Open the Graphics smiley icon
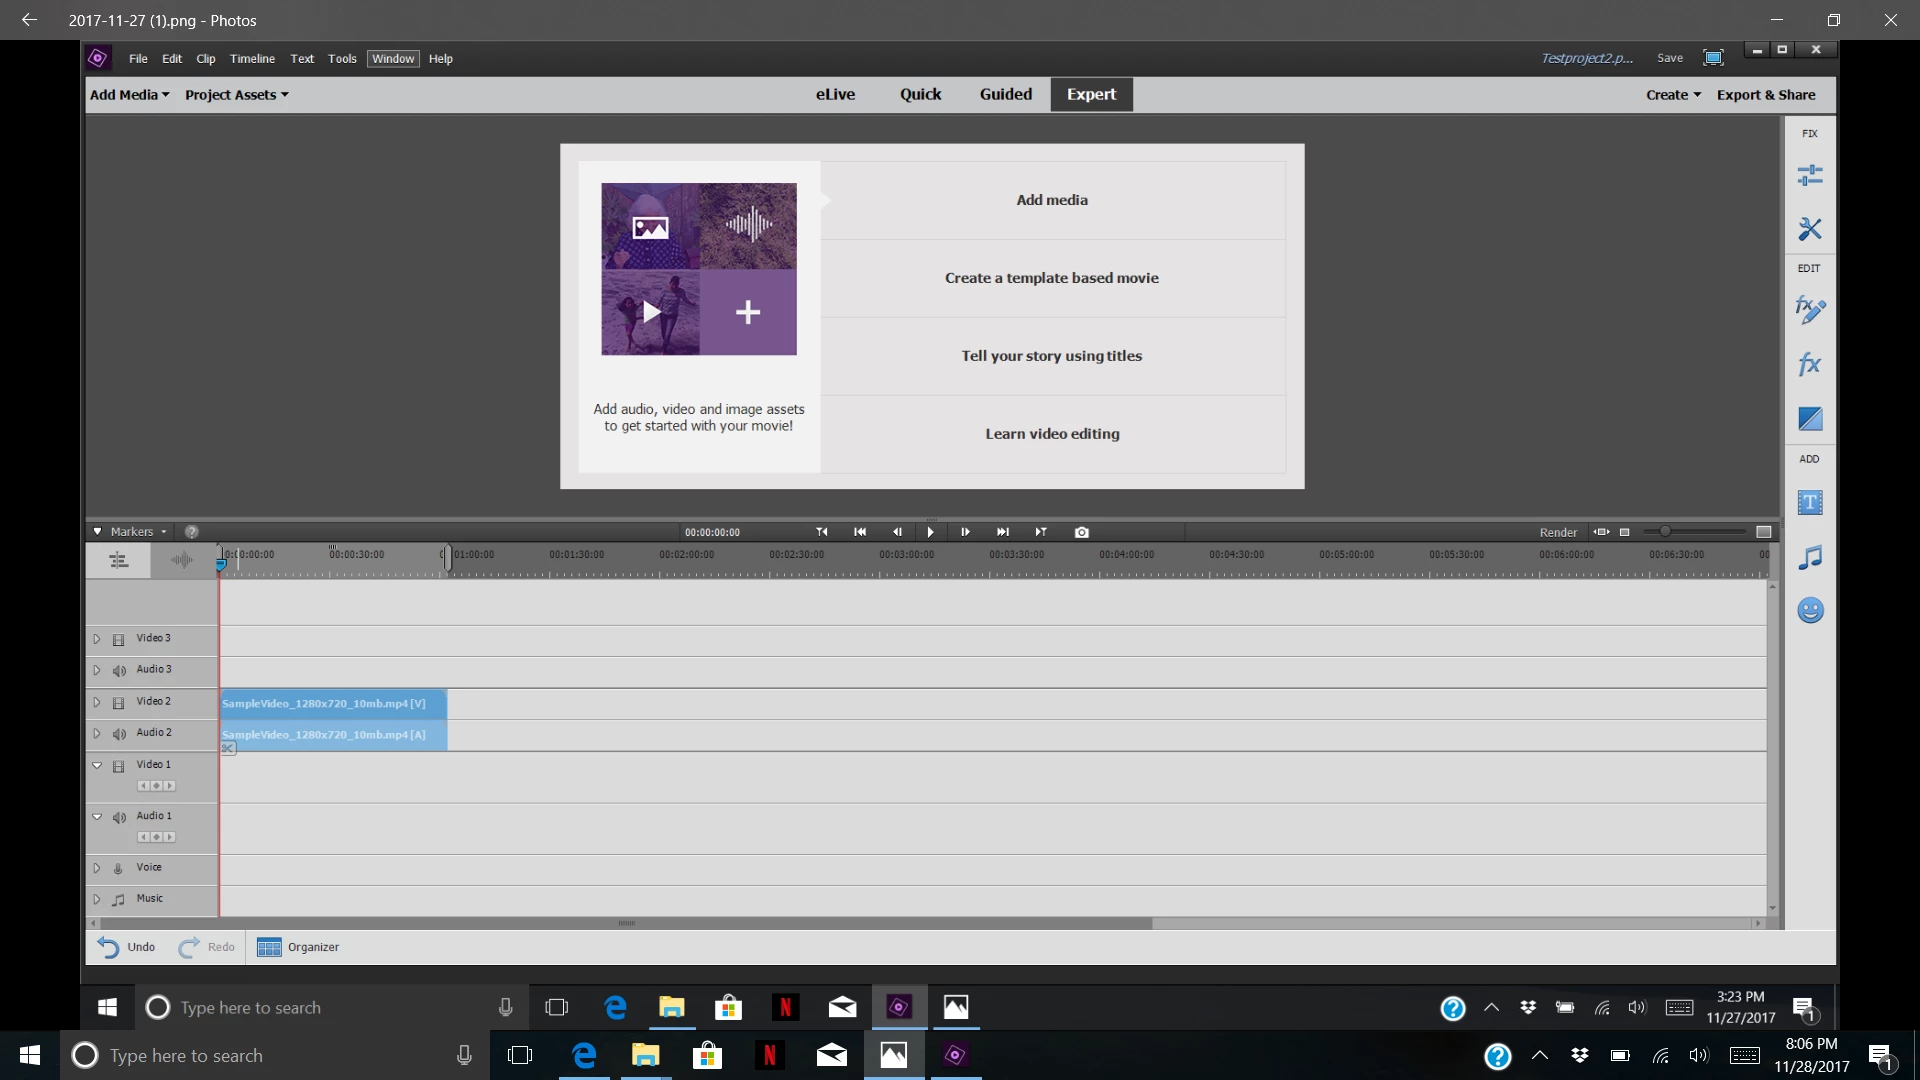This screenshot has height=1080, width=1920. (1809, 611)
